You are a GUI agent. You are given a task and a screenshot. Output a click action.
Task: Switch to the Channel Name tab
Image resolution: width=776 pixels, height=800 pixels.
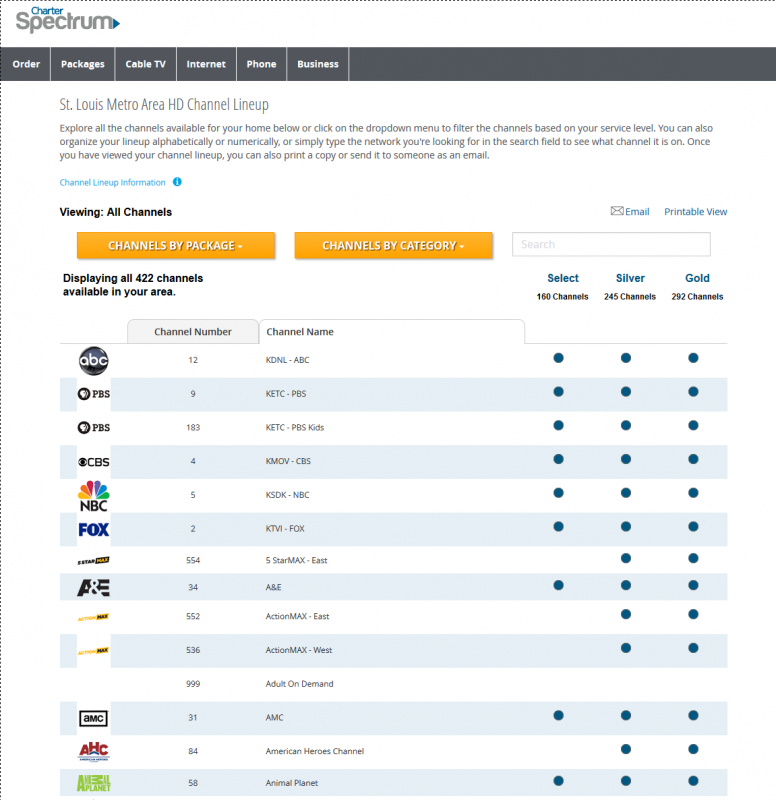[x=300, y=332]
